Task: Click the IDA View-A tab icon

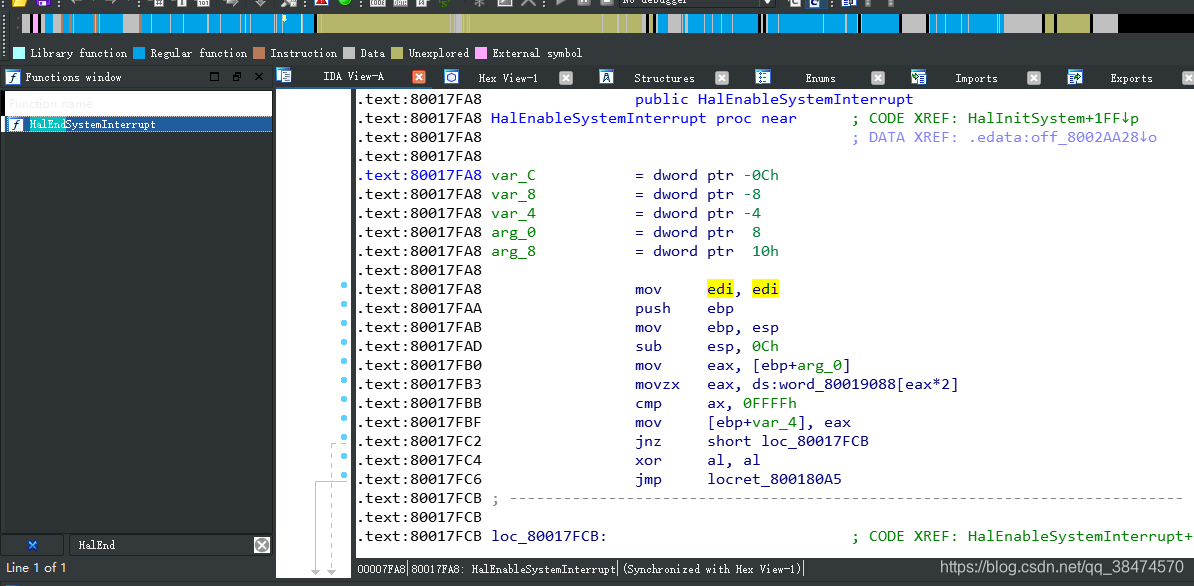Action: coord(284,75)
